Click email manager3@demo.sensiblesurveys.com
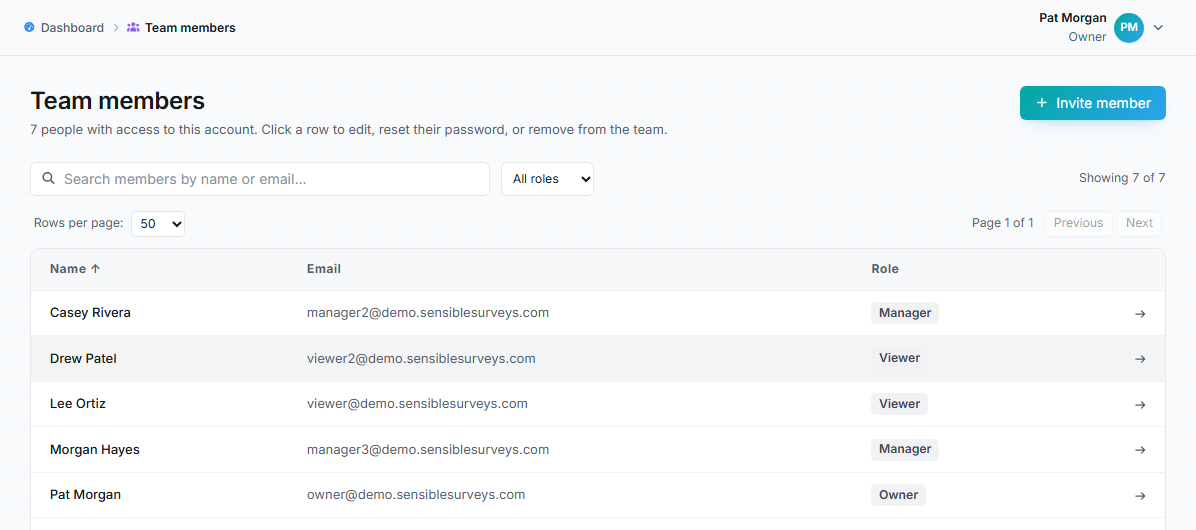This screenshot has height=530, width=1196. 428,449
